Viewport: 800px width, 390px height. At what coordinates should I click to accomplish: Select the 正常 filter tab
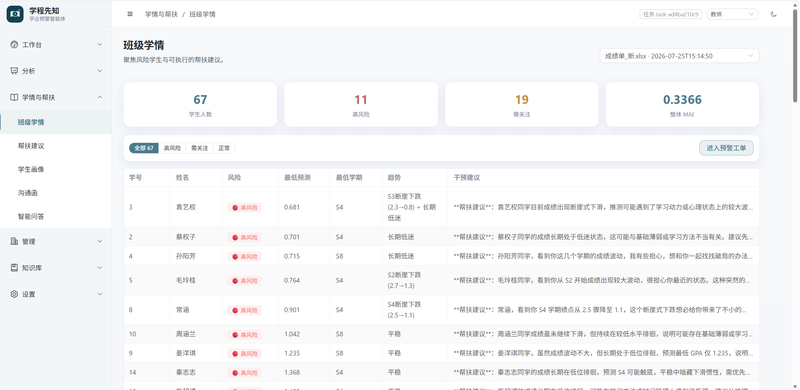[224, 148]
